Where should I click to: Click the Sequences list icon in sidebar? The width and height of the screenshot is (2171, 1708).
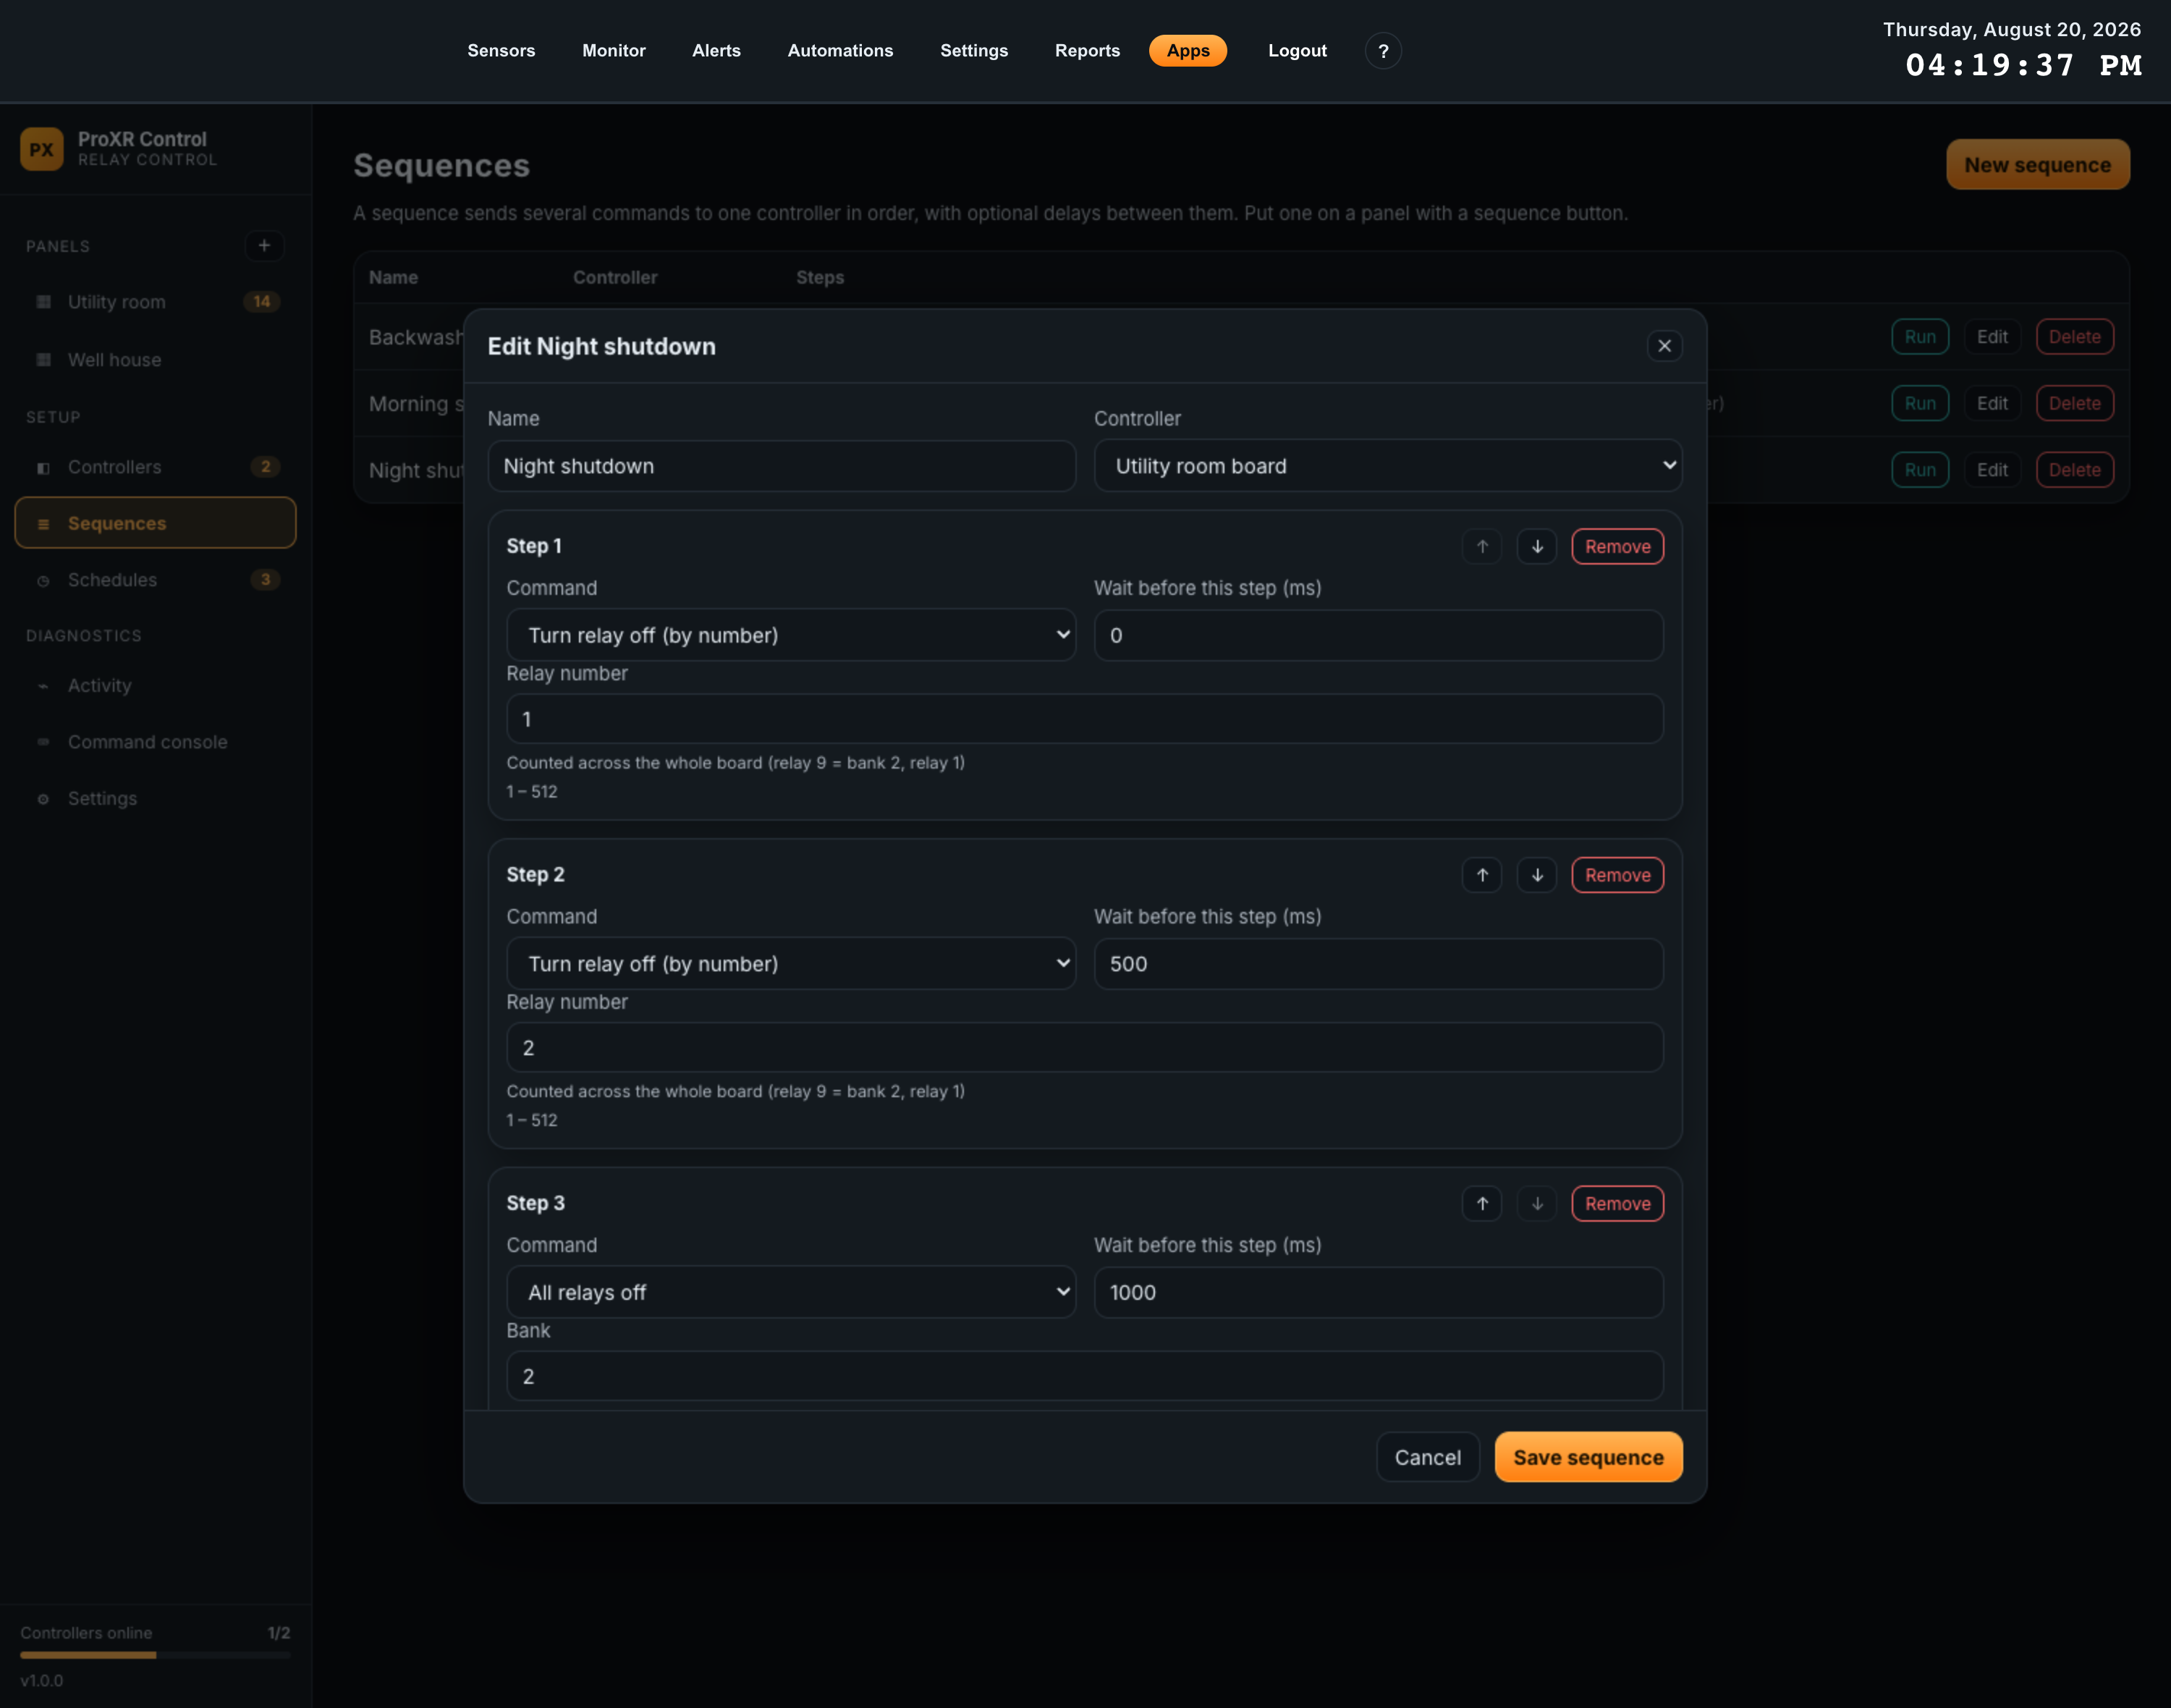point(43,524)
